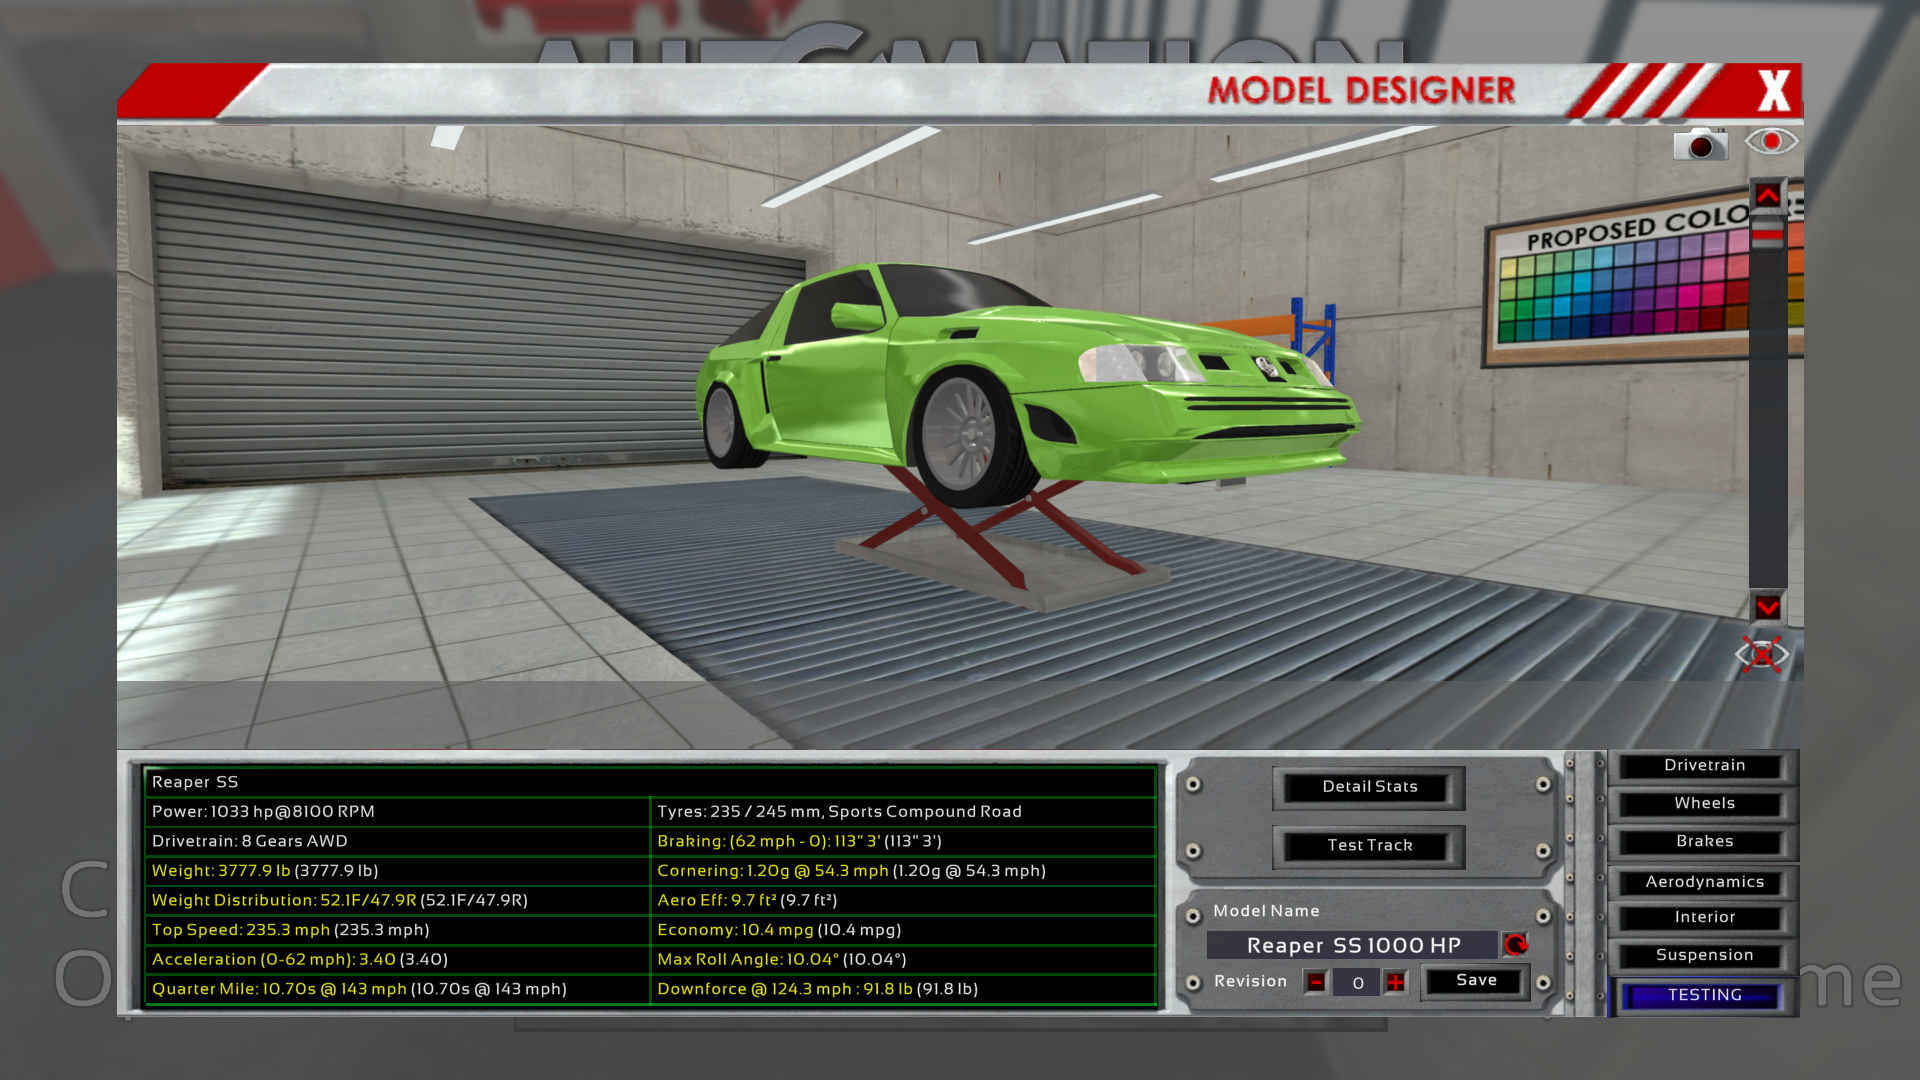The image size is (1920, 1080).
Task: Open the Drivetrain tab
Action: [x=1704, y=765]
